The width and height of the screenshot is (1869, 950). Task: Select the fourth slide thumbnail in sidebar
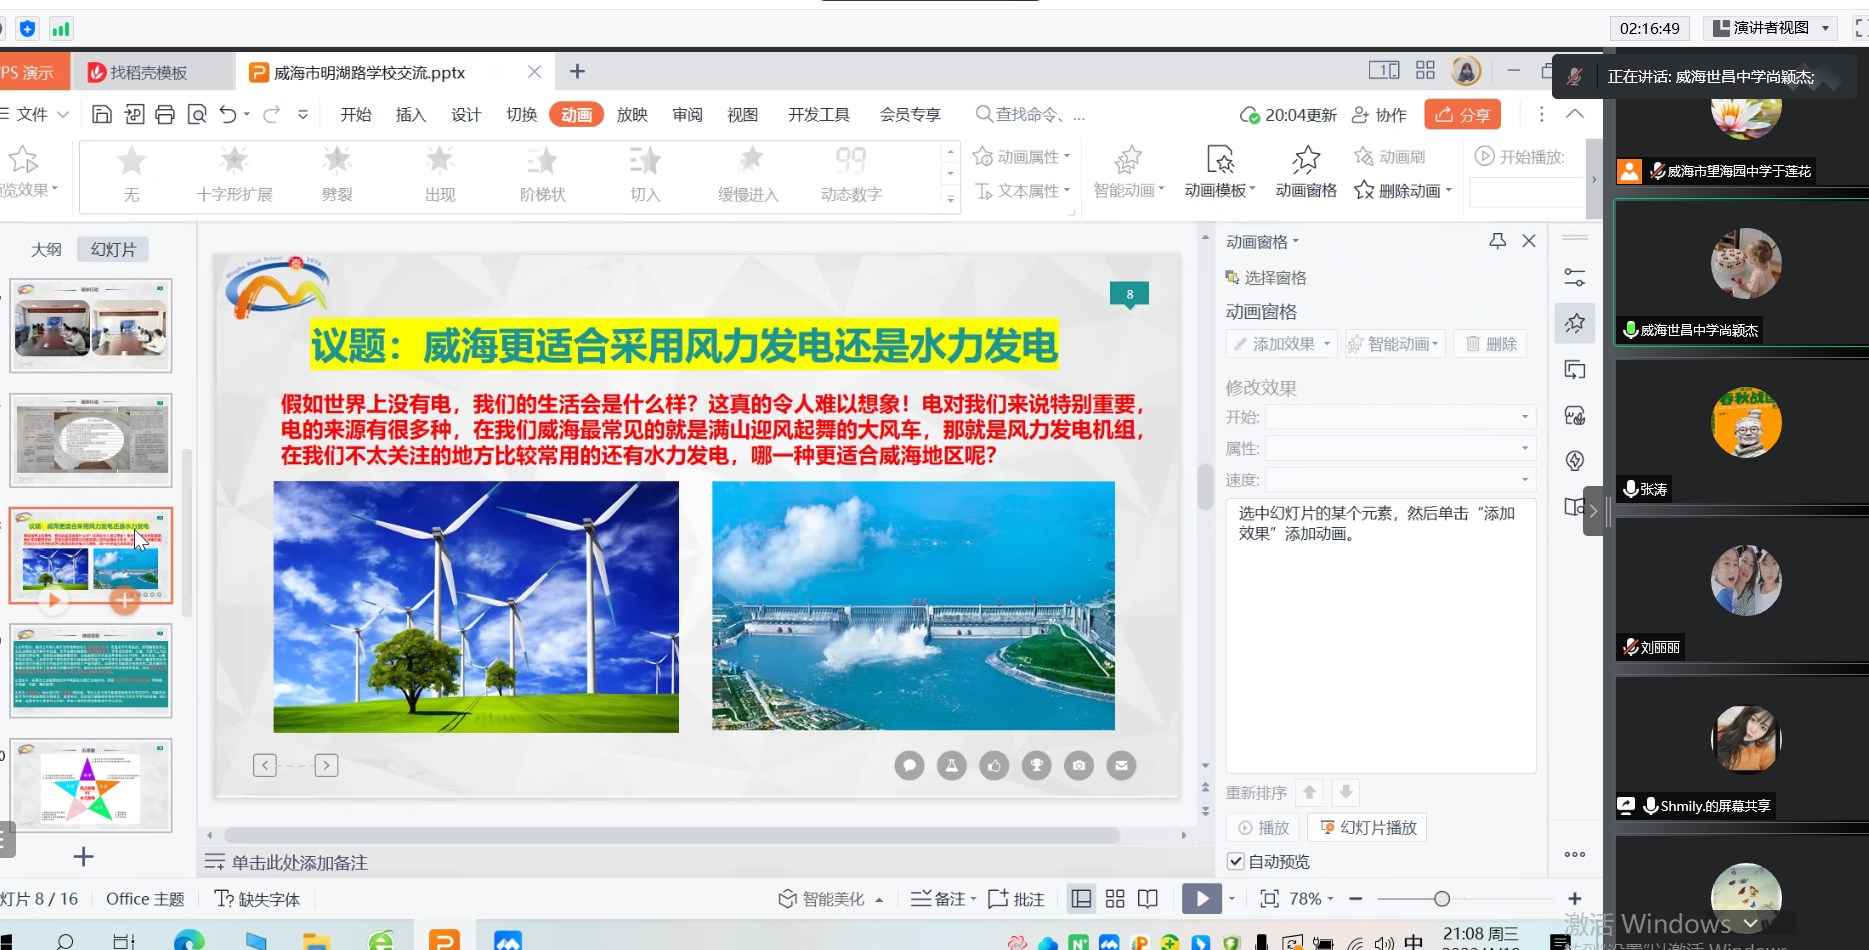pos(90,670)
